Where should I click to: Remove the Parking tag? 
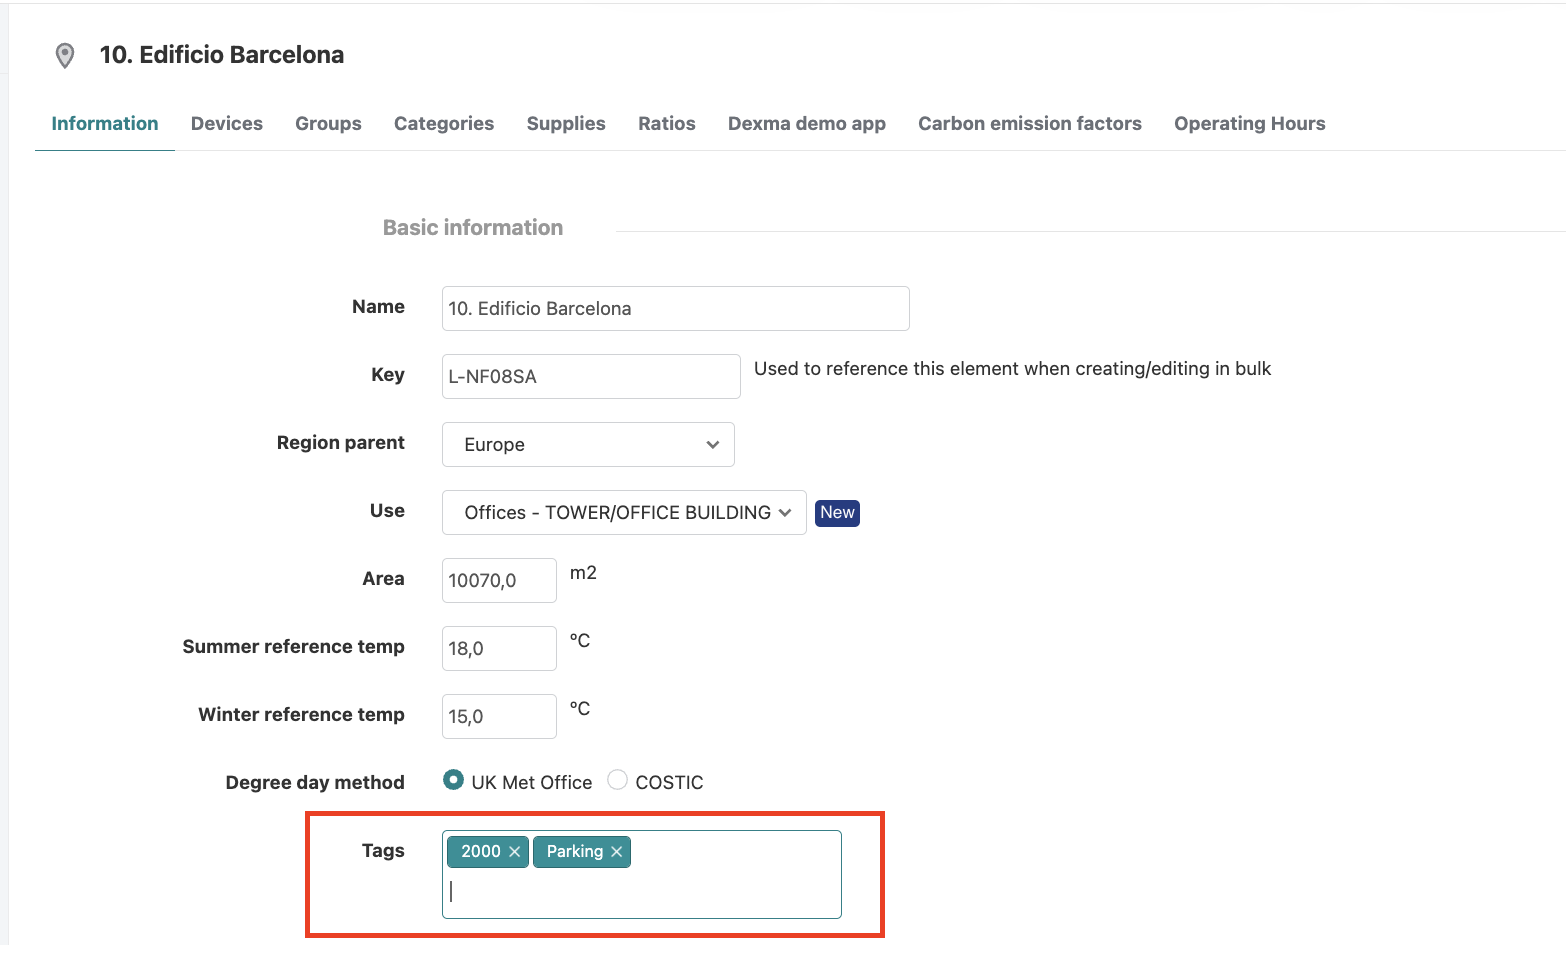tap(617, 852)
